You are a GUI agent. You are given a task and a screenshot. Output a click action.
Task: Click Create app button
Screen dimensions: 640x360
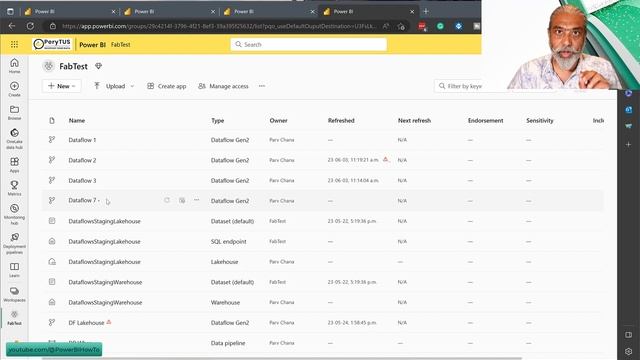[167, 86]
